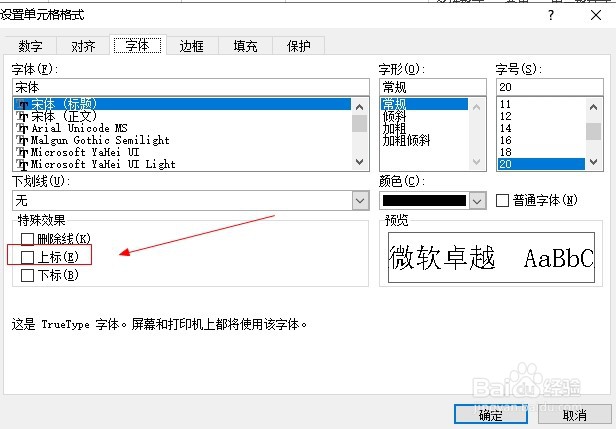Click font style list scroll down arrow
This screenshot has height=429, width=616.
[477, 161]
